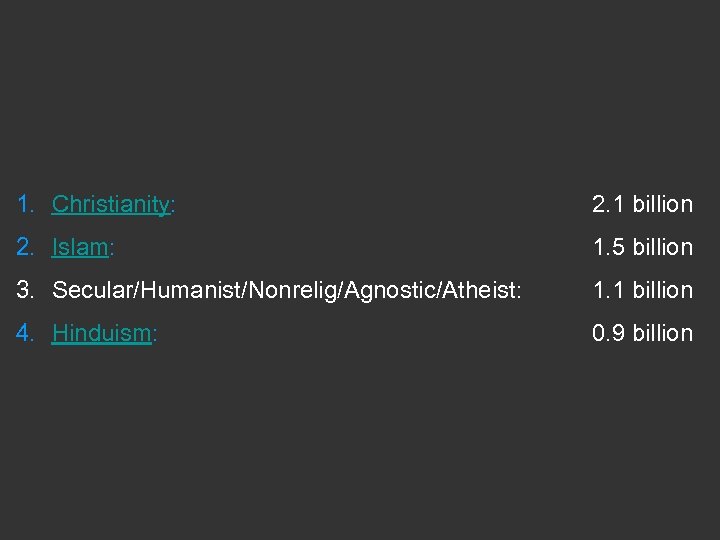
Task: Click the empty dark area above the list
Action: 360,90
